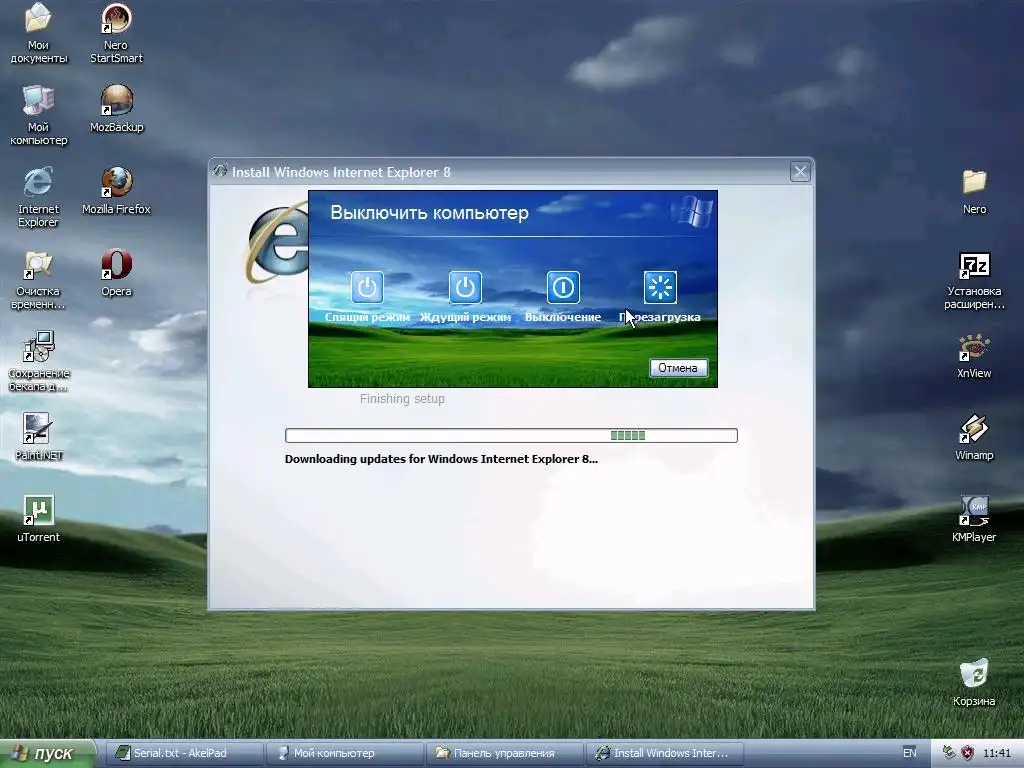The width and height of the screenshot is (1024, 768).
Task: Click the red shield security tray icon
Action: coord(967,753)
